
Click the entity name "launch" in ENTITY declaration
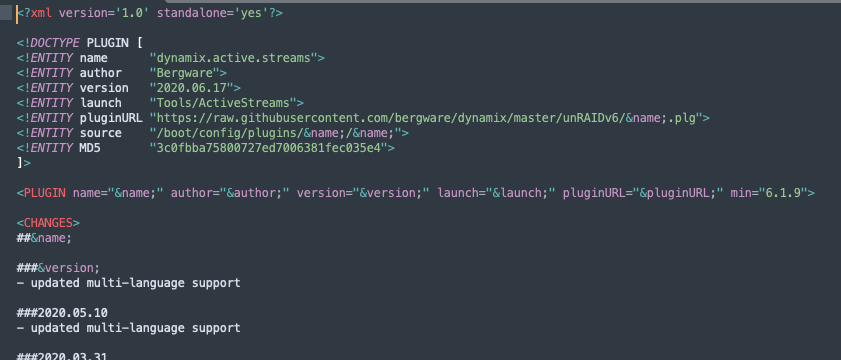(100, 103)
